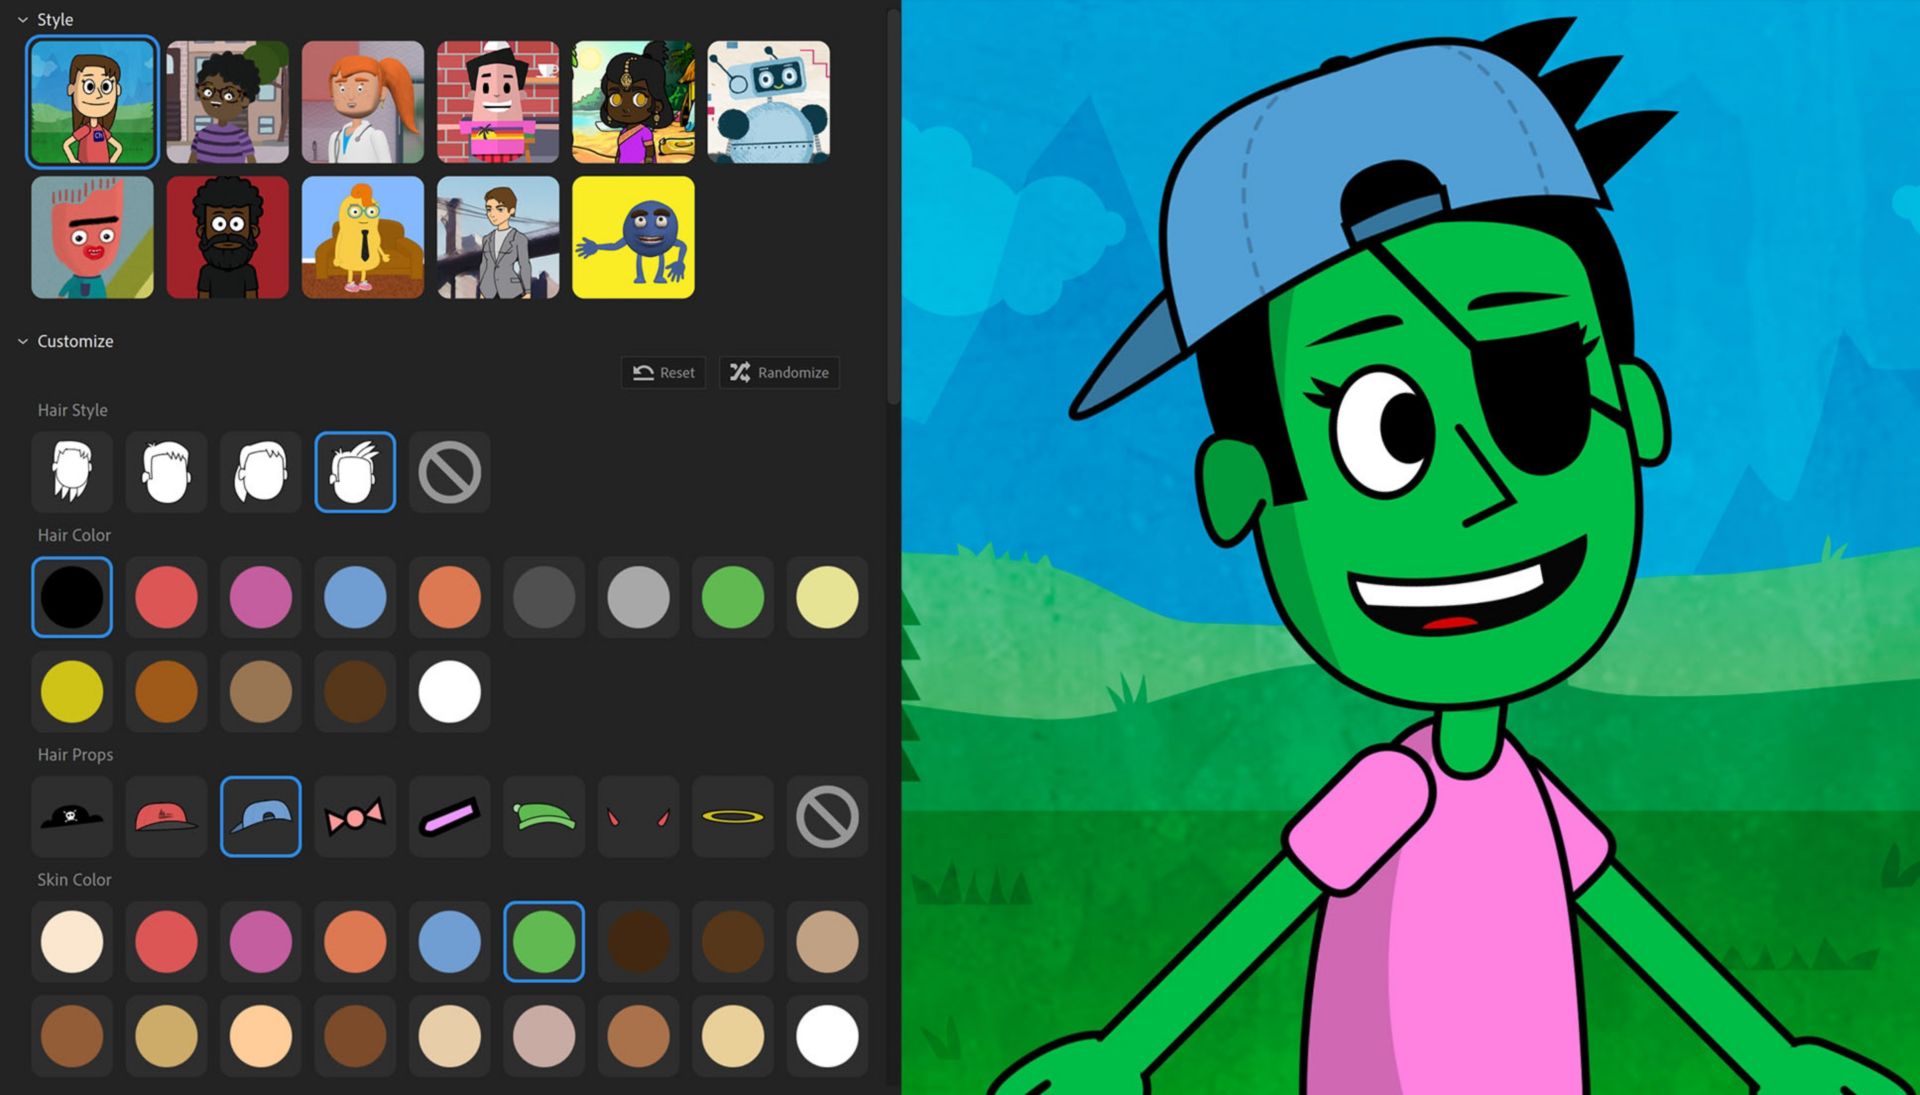Collapse the Style section expander
1920x1095 pixels.
click(x=24, y=18)
